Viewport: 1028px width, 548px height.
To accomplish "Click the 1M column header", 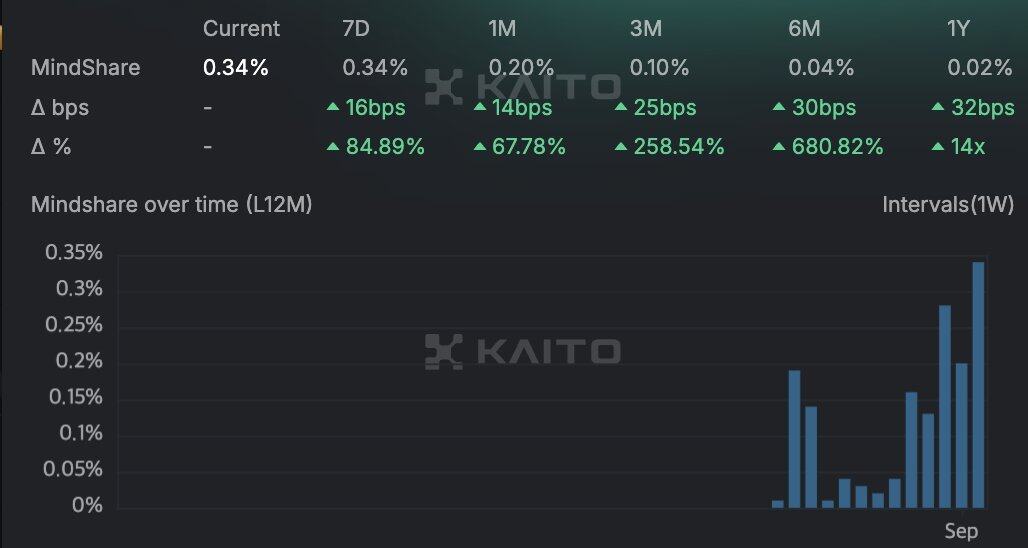I will pos(502,29).
